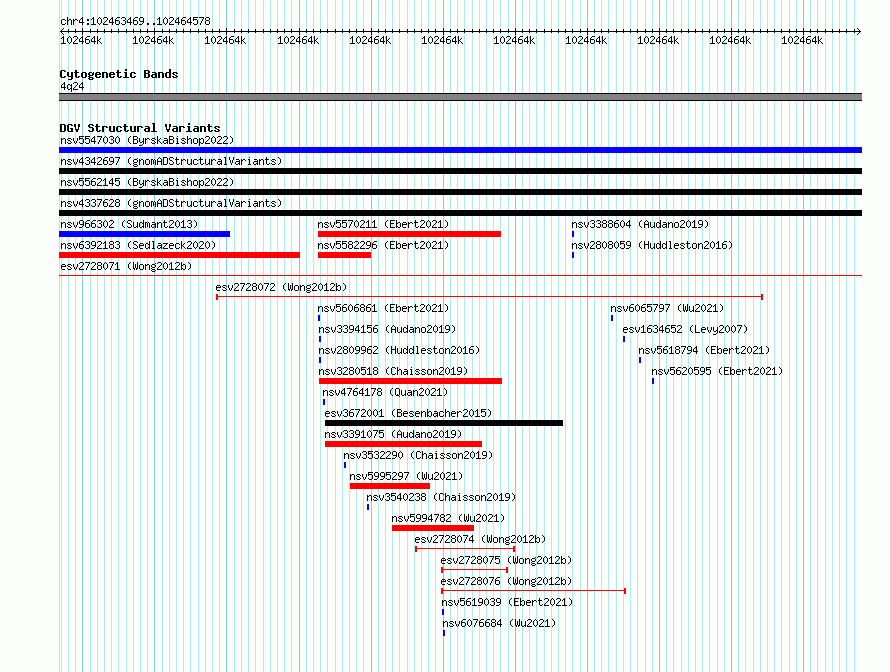Screen dimensions: 890x672
Task: Open nsv4342697 (gnomADStructuralVariants) label
Action: [x=171, y=161]
